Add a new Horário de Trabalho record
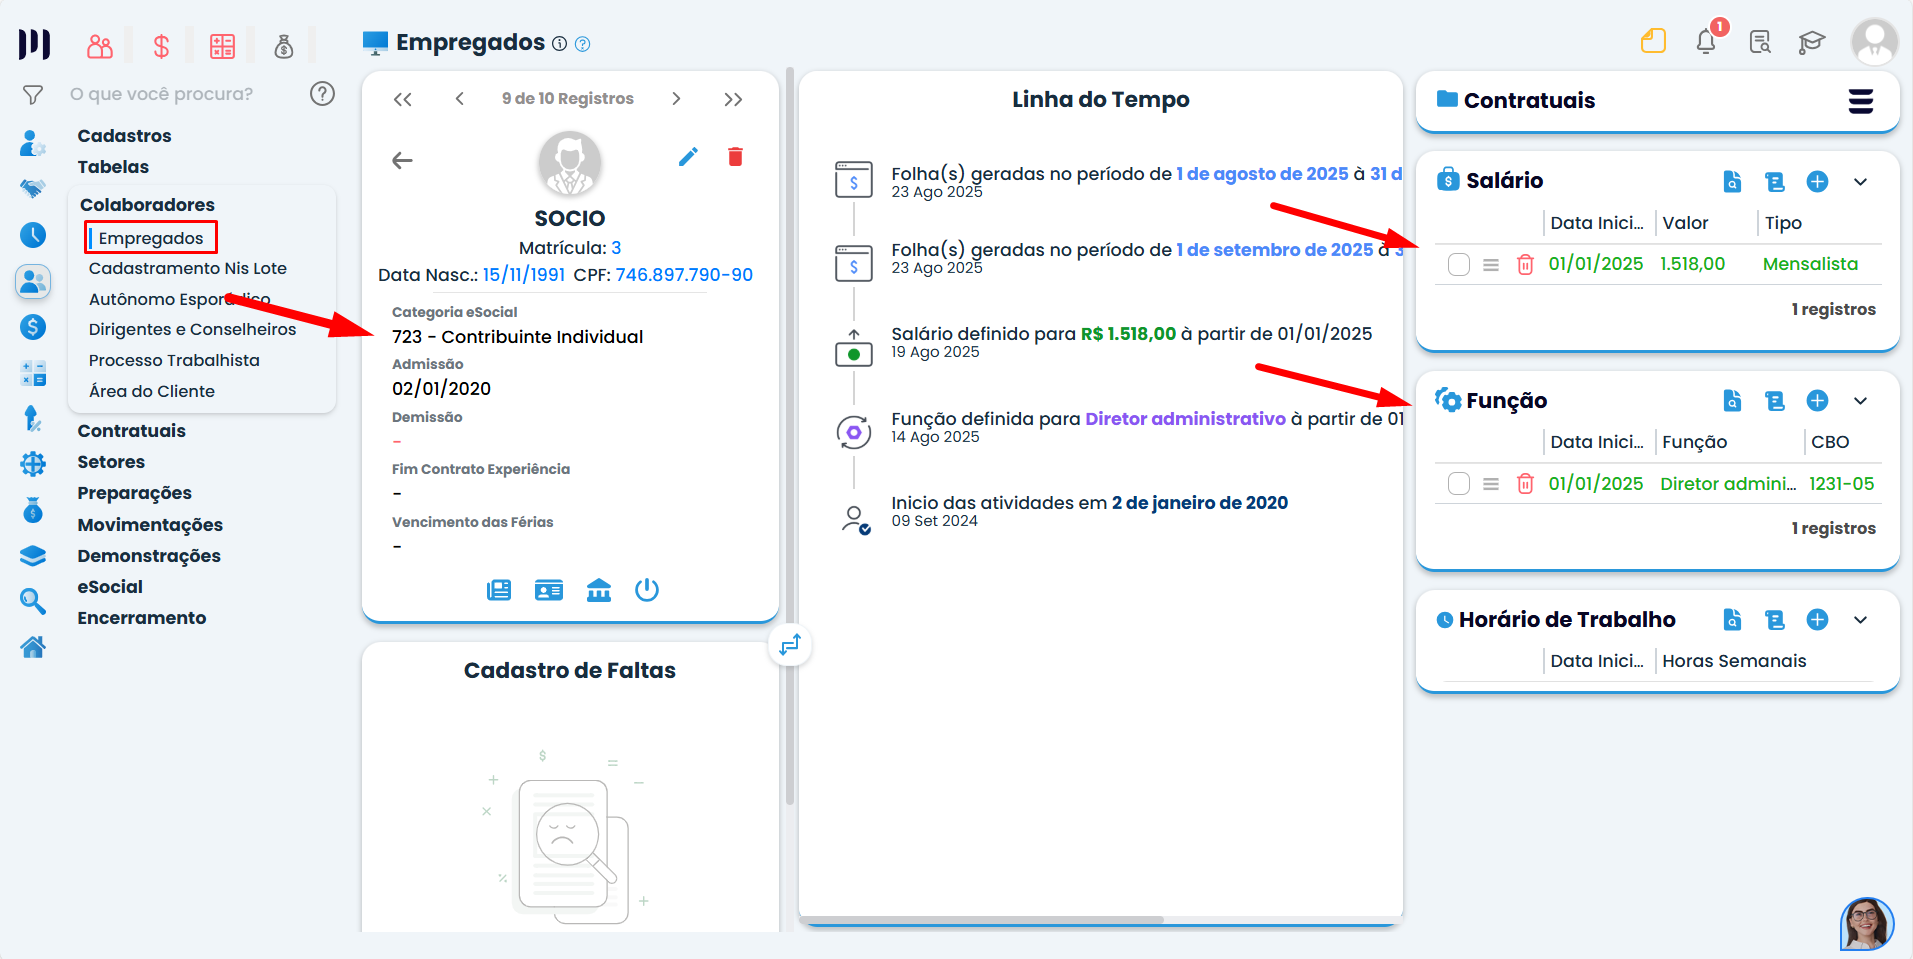This screenshot has height=959, width=1913. click(x=1817, y=620)
